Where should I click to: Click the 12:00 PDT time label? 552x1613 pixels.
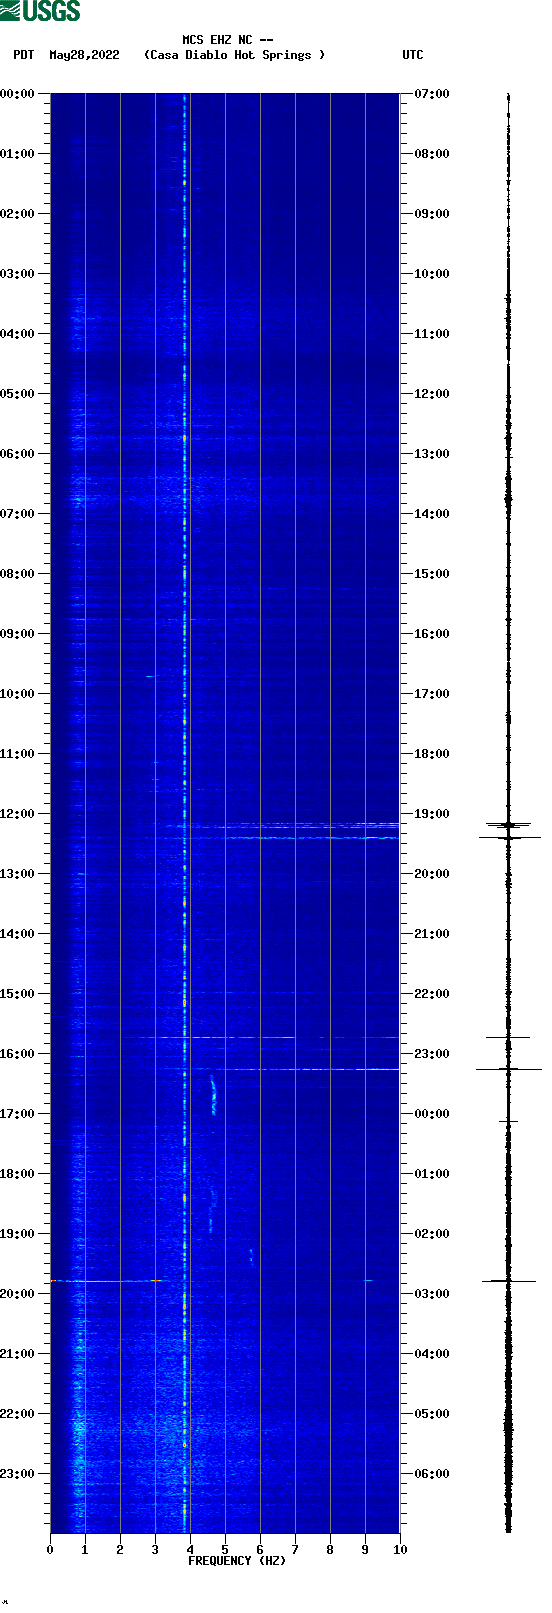coord(18,814)
